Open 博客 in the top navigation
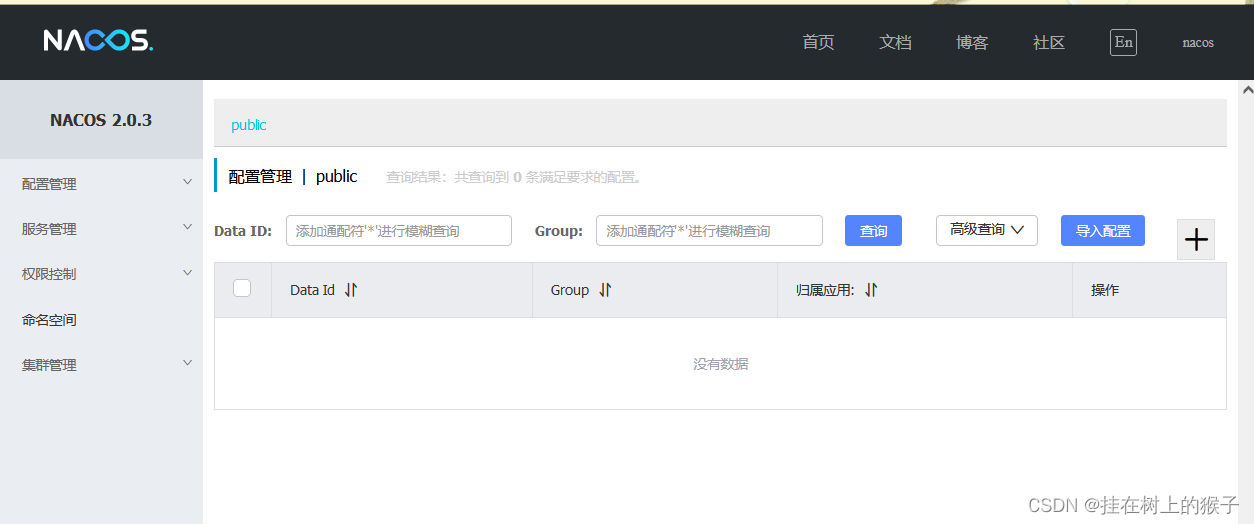Viewport: 1254px width, 524px height. click(x=972, y=42)
